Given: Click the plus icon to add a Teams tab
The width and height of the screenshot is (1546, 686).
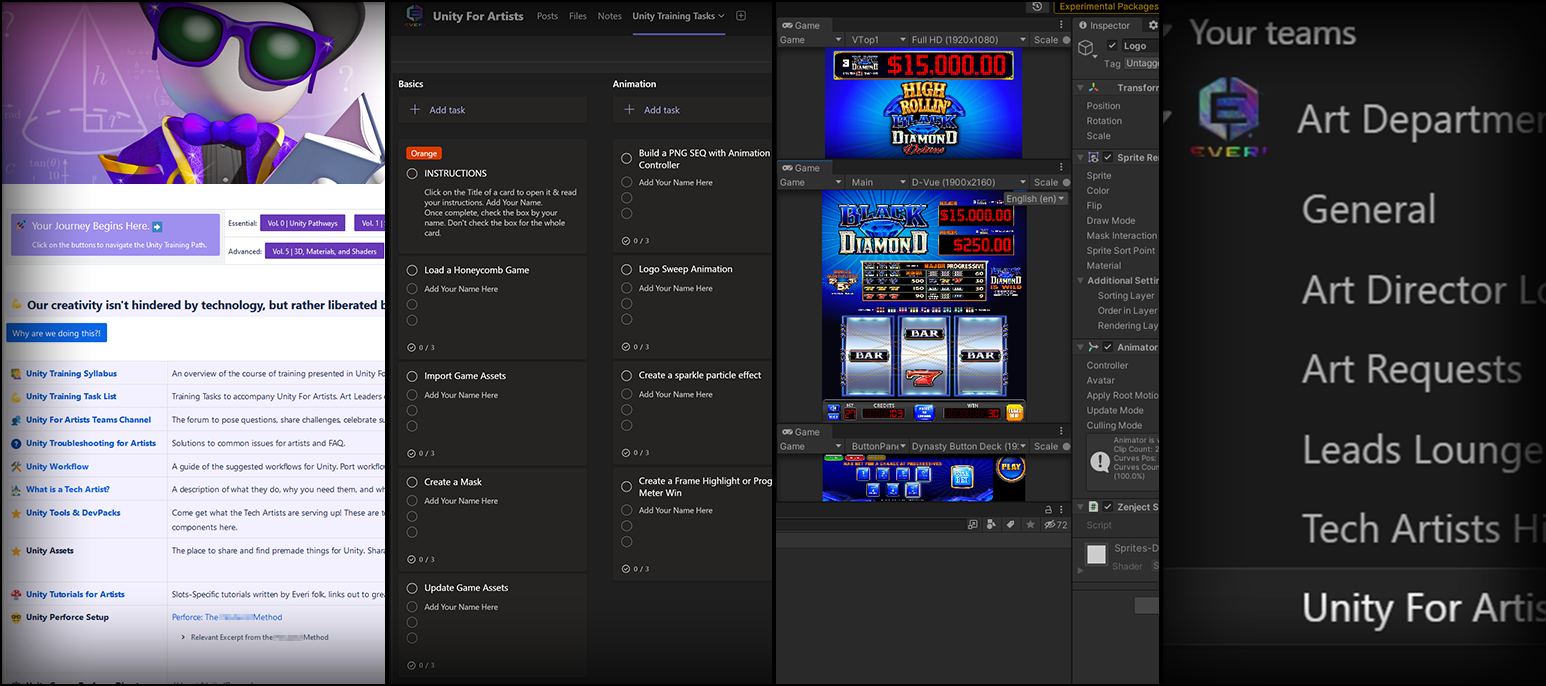Looking at the screenshot, I should (x=741, y=16).
